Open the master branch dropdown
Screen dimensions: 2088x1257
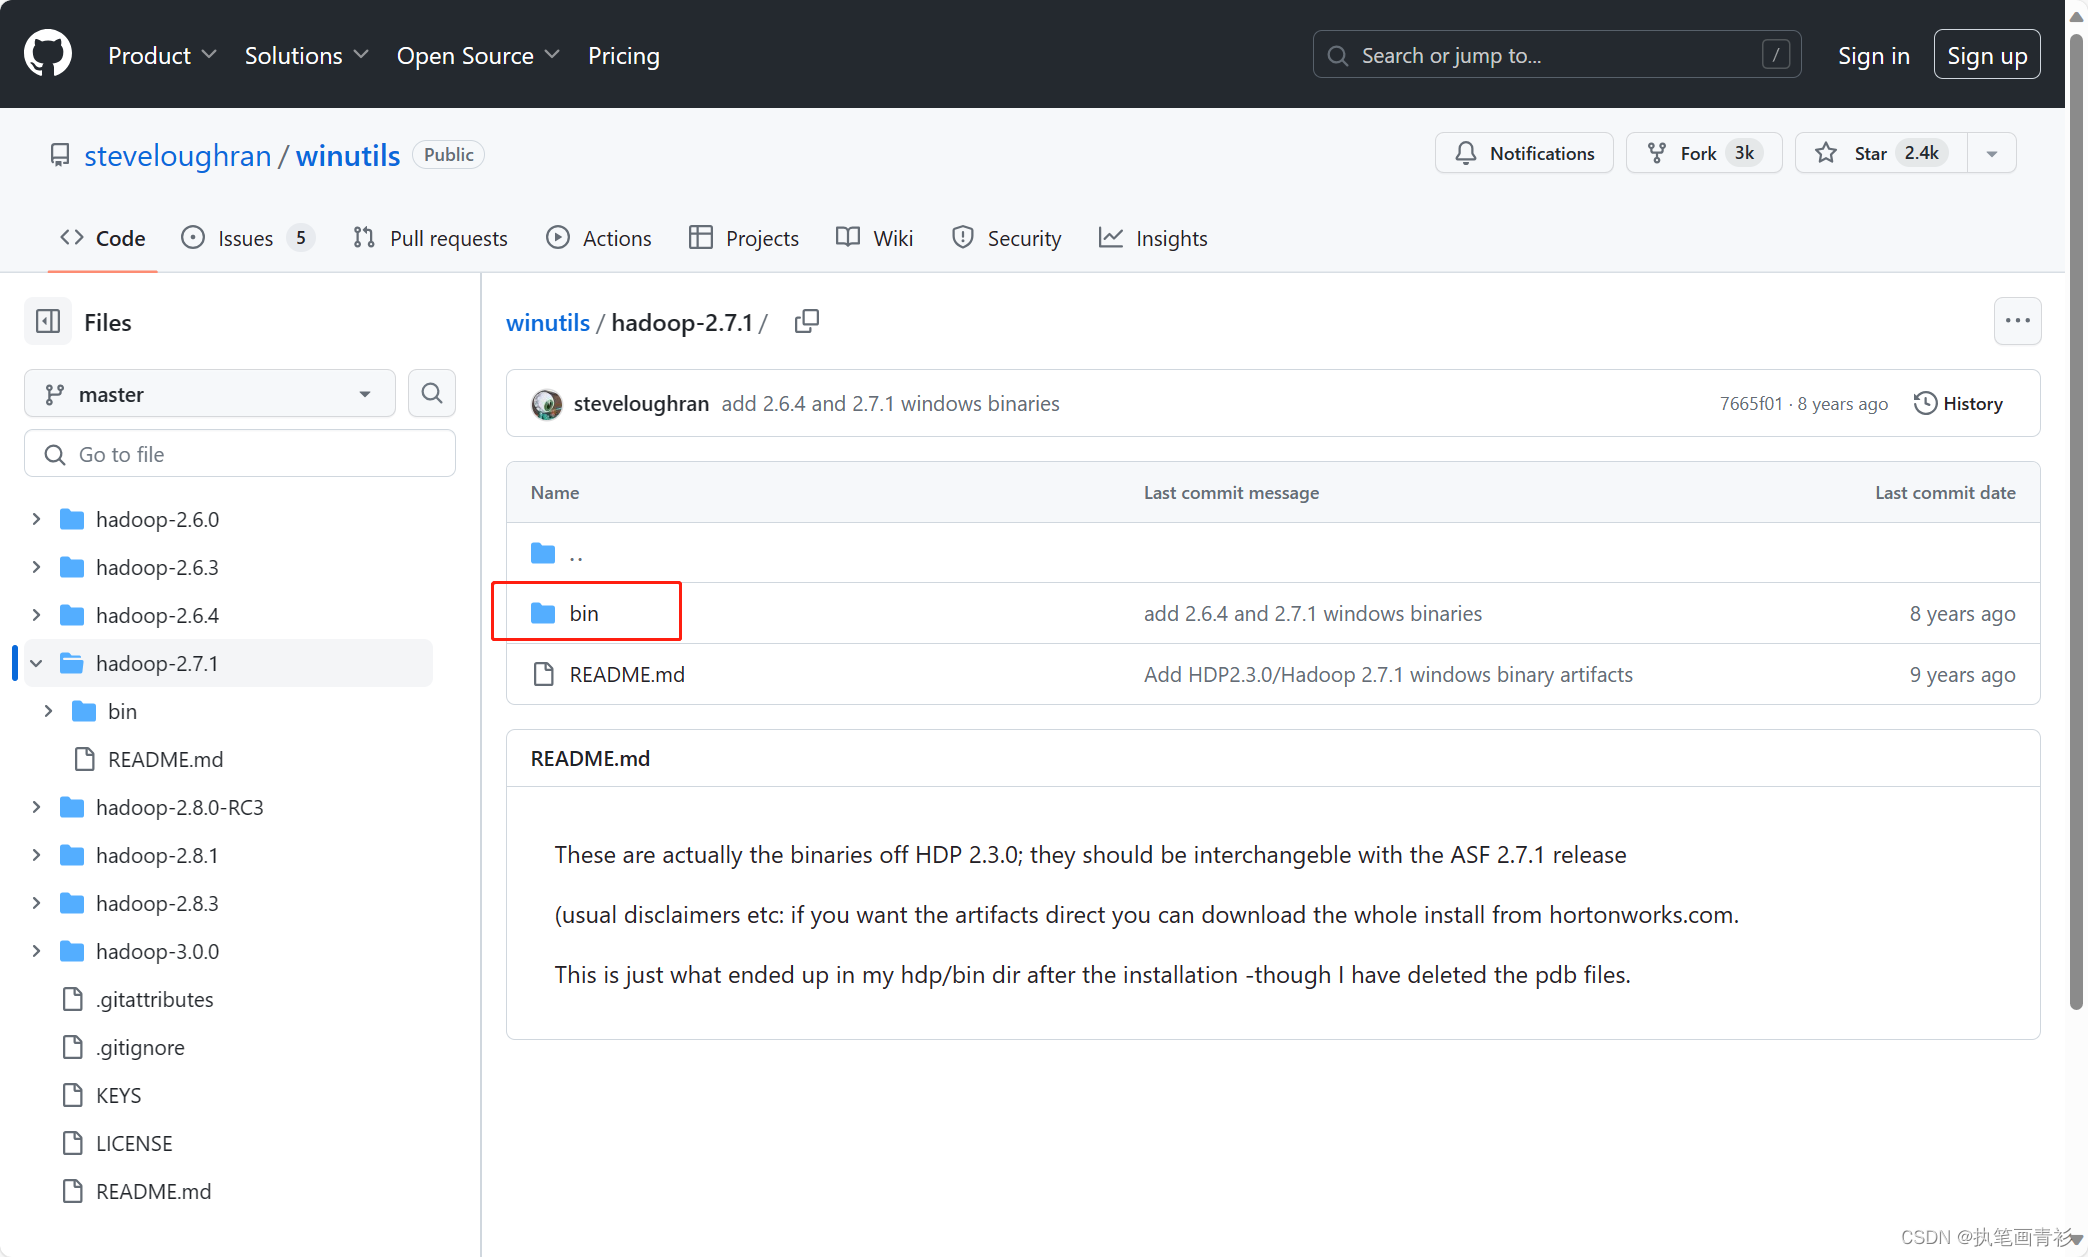point(209,393)
